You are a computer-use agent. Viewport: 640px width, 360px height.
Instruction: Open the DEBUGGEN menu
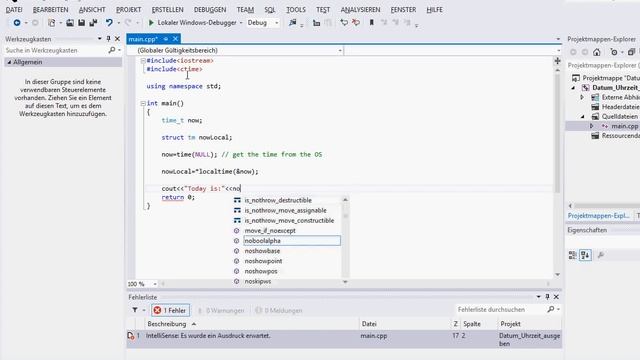click(x=210, y=9)
